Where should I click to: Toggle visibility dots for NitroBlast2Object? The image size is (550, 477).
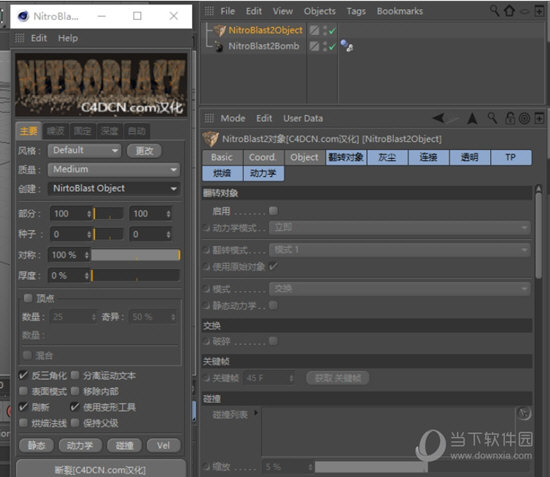[325, 31]
